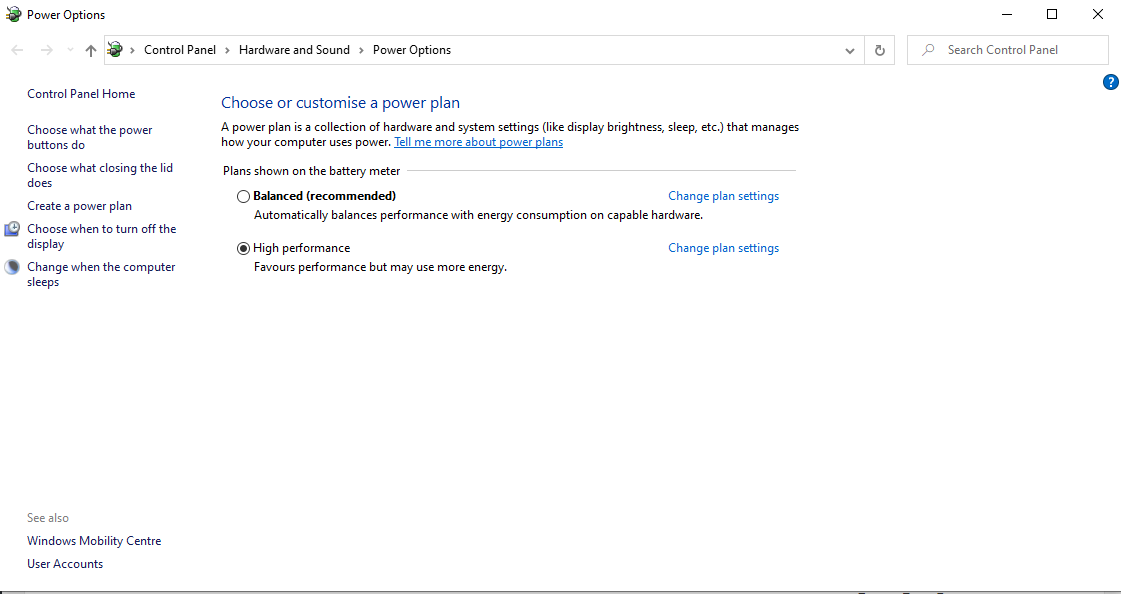Viewport: 1121px width, 594px height.
Task: Click the search magnifier icon
Action: click(928, 50)
